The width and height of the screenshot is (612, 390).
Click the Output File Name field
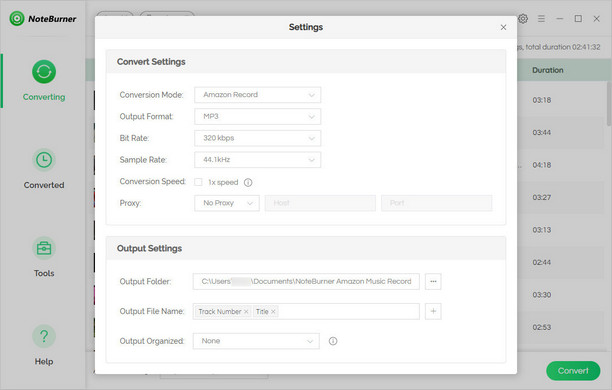coord(306,311)
